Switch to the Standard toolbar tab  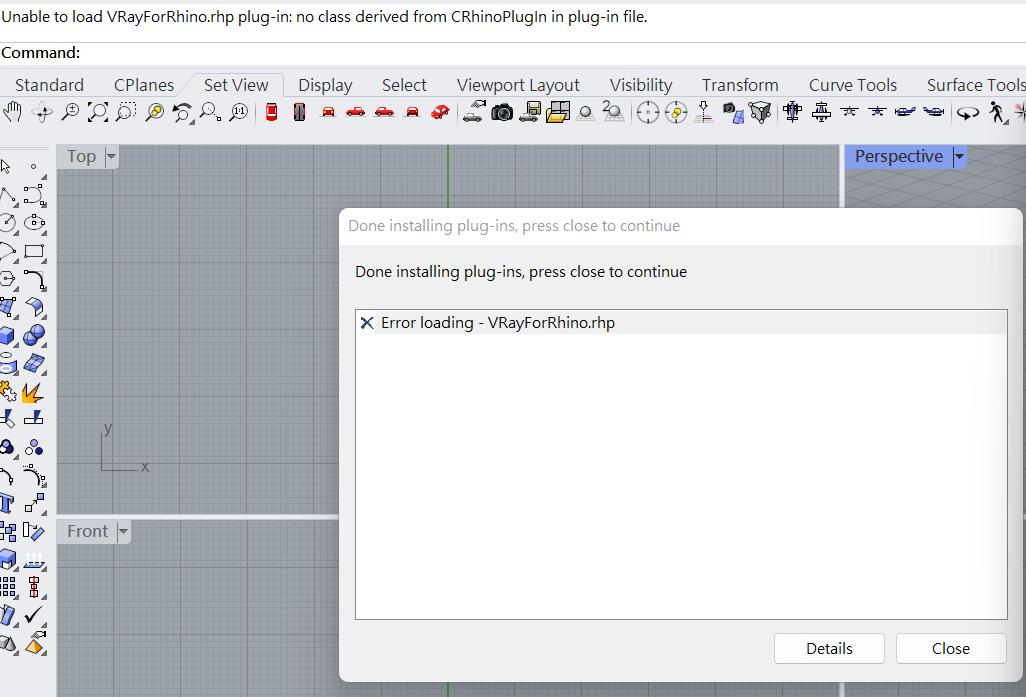pos(49,85)
